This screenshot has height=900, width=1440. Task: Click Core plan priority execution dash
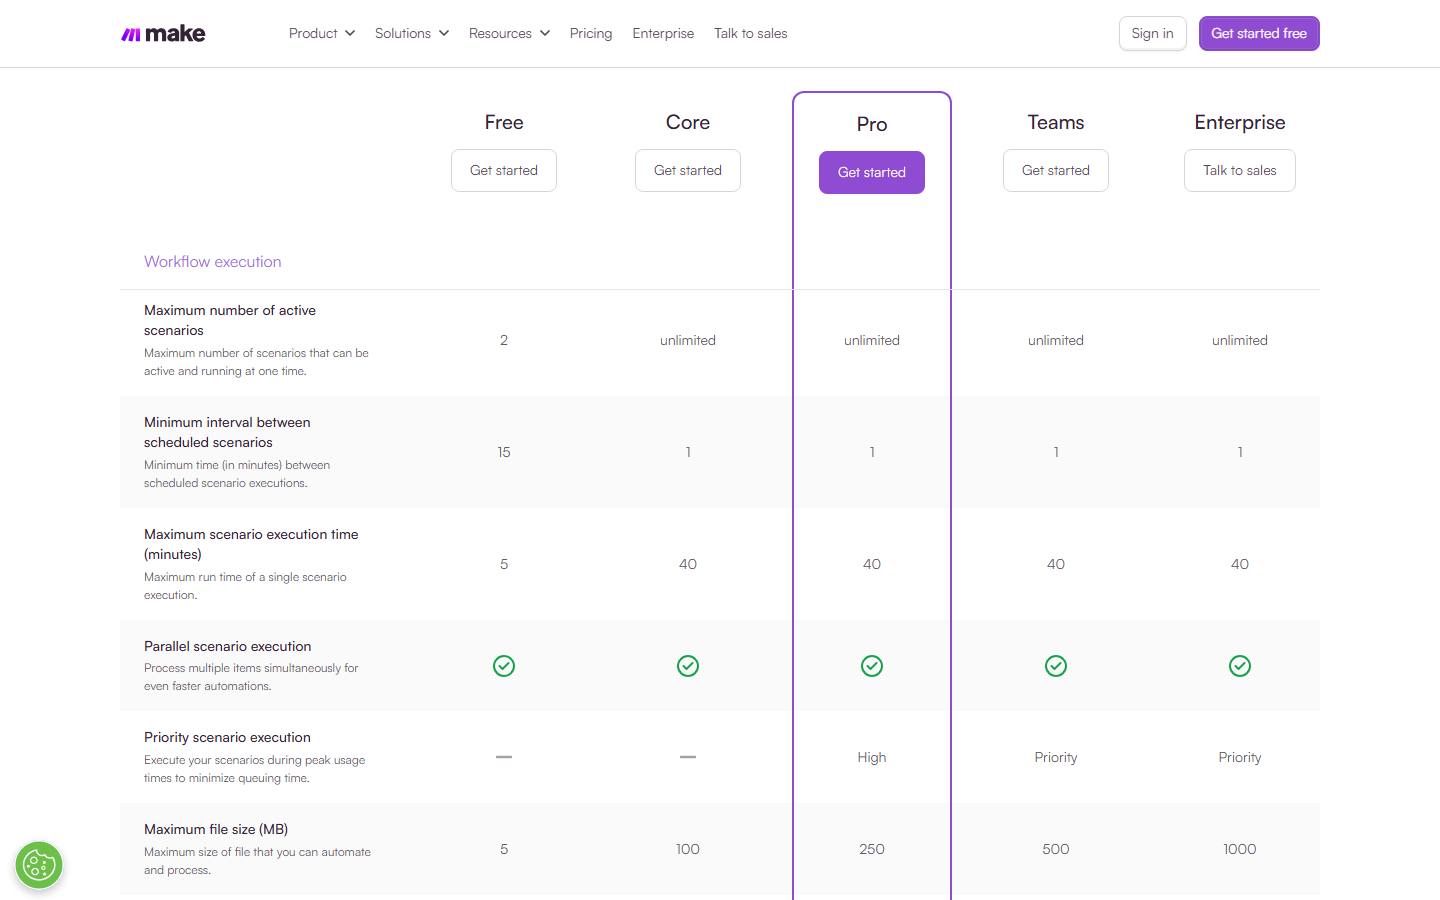[688, 757]
